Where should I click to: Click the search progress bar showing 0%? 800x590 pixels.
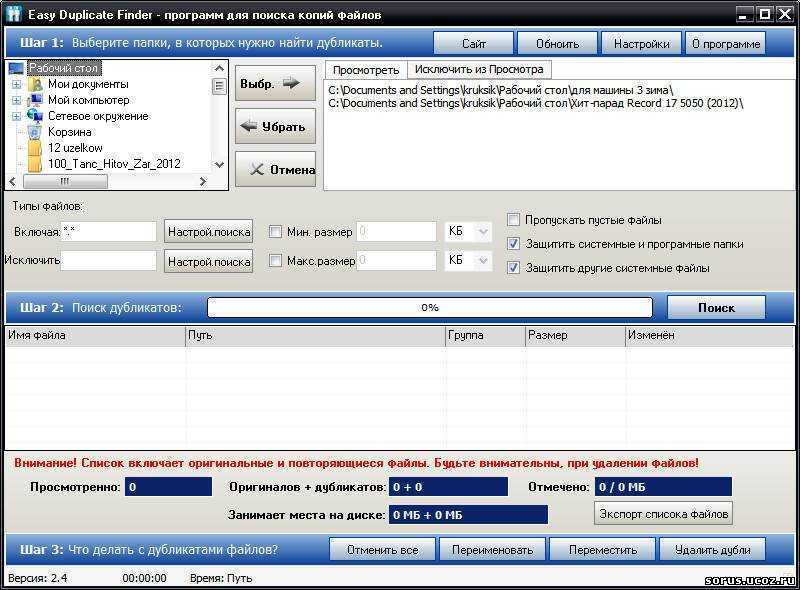[x=430, y=307]
